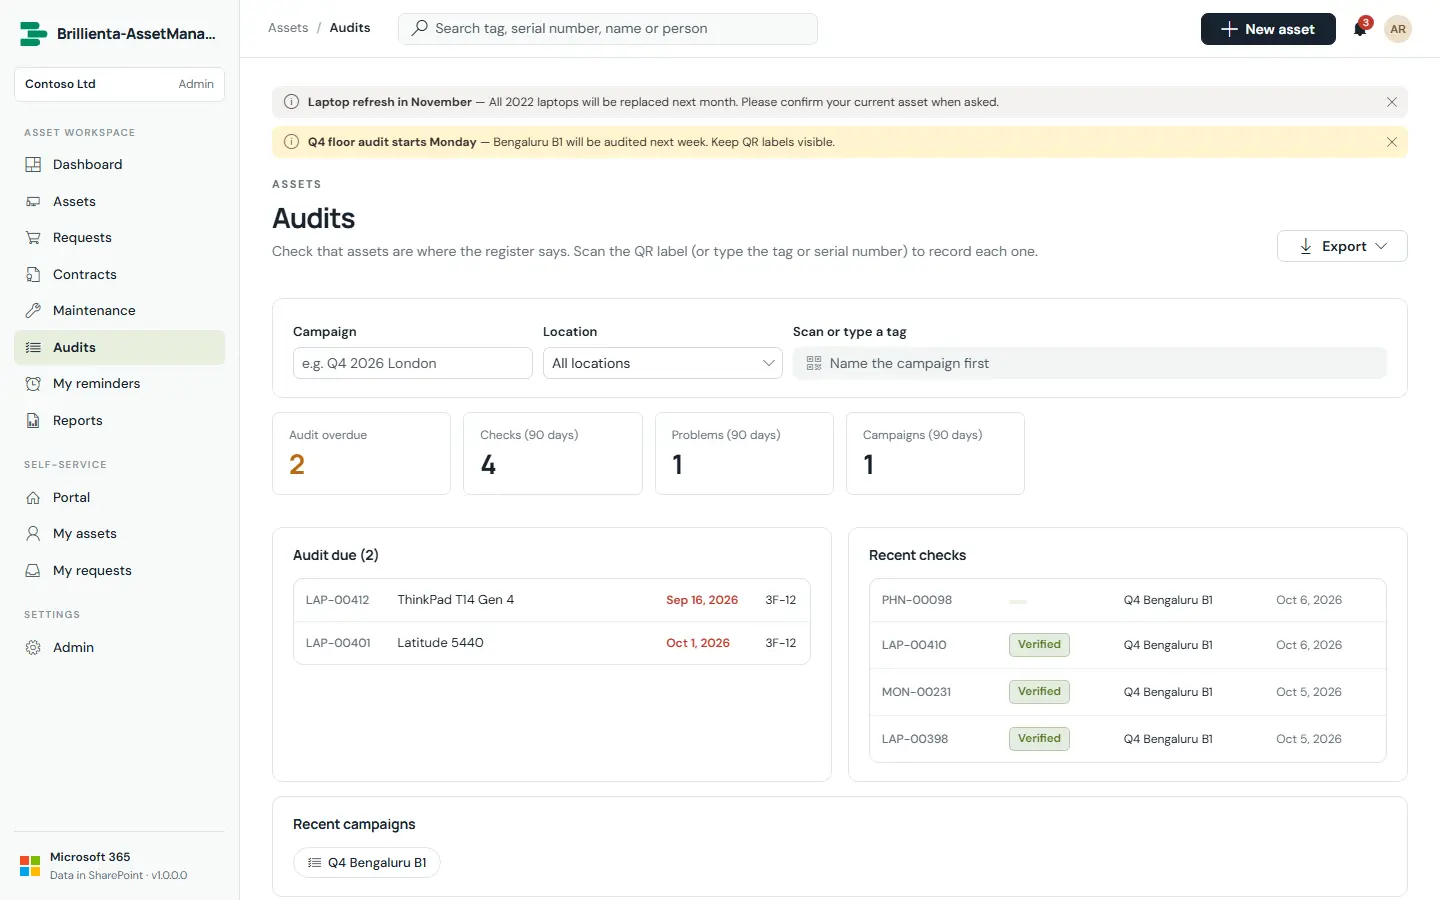The width and height of the screenshot is (1440, 900).
Task: Click the My assets person icon
Action: click(x=33, y=534)
